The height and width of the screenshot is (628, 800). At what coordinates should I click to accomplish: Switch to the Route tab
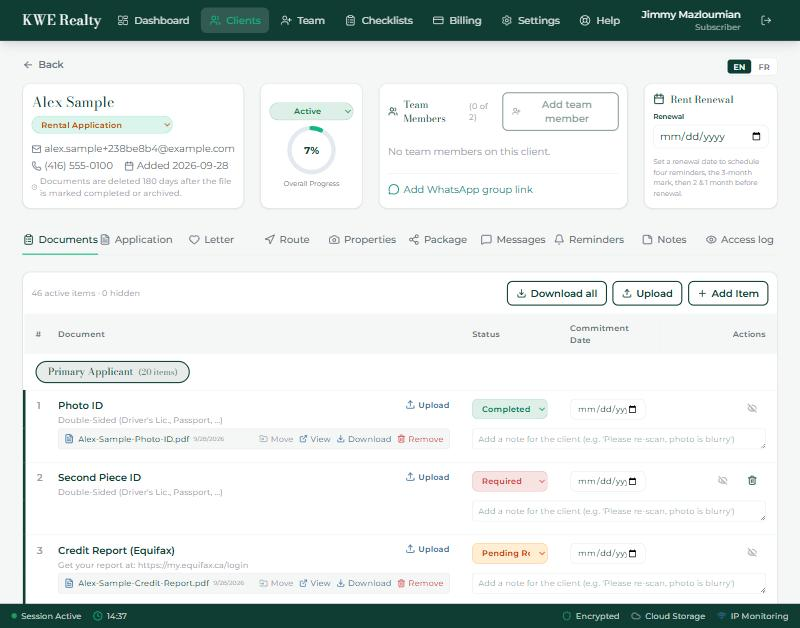click(x=287, y=240)
